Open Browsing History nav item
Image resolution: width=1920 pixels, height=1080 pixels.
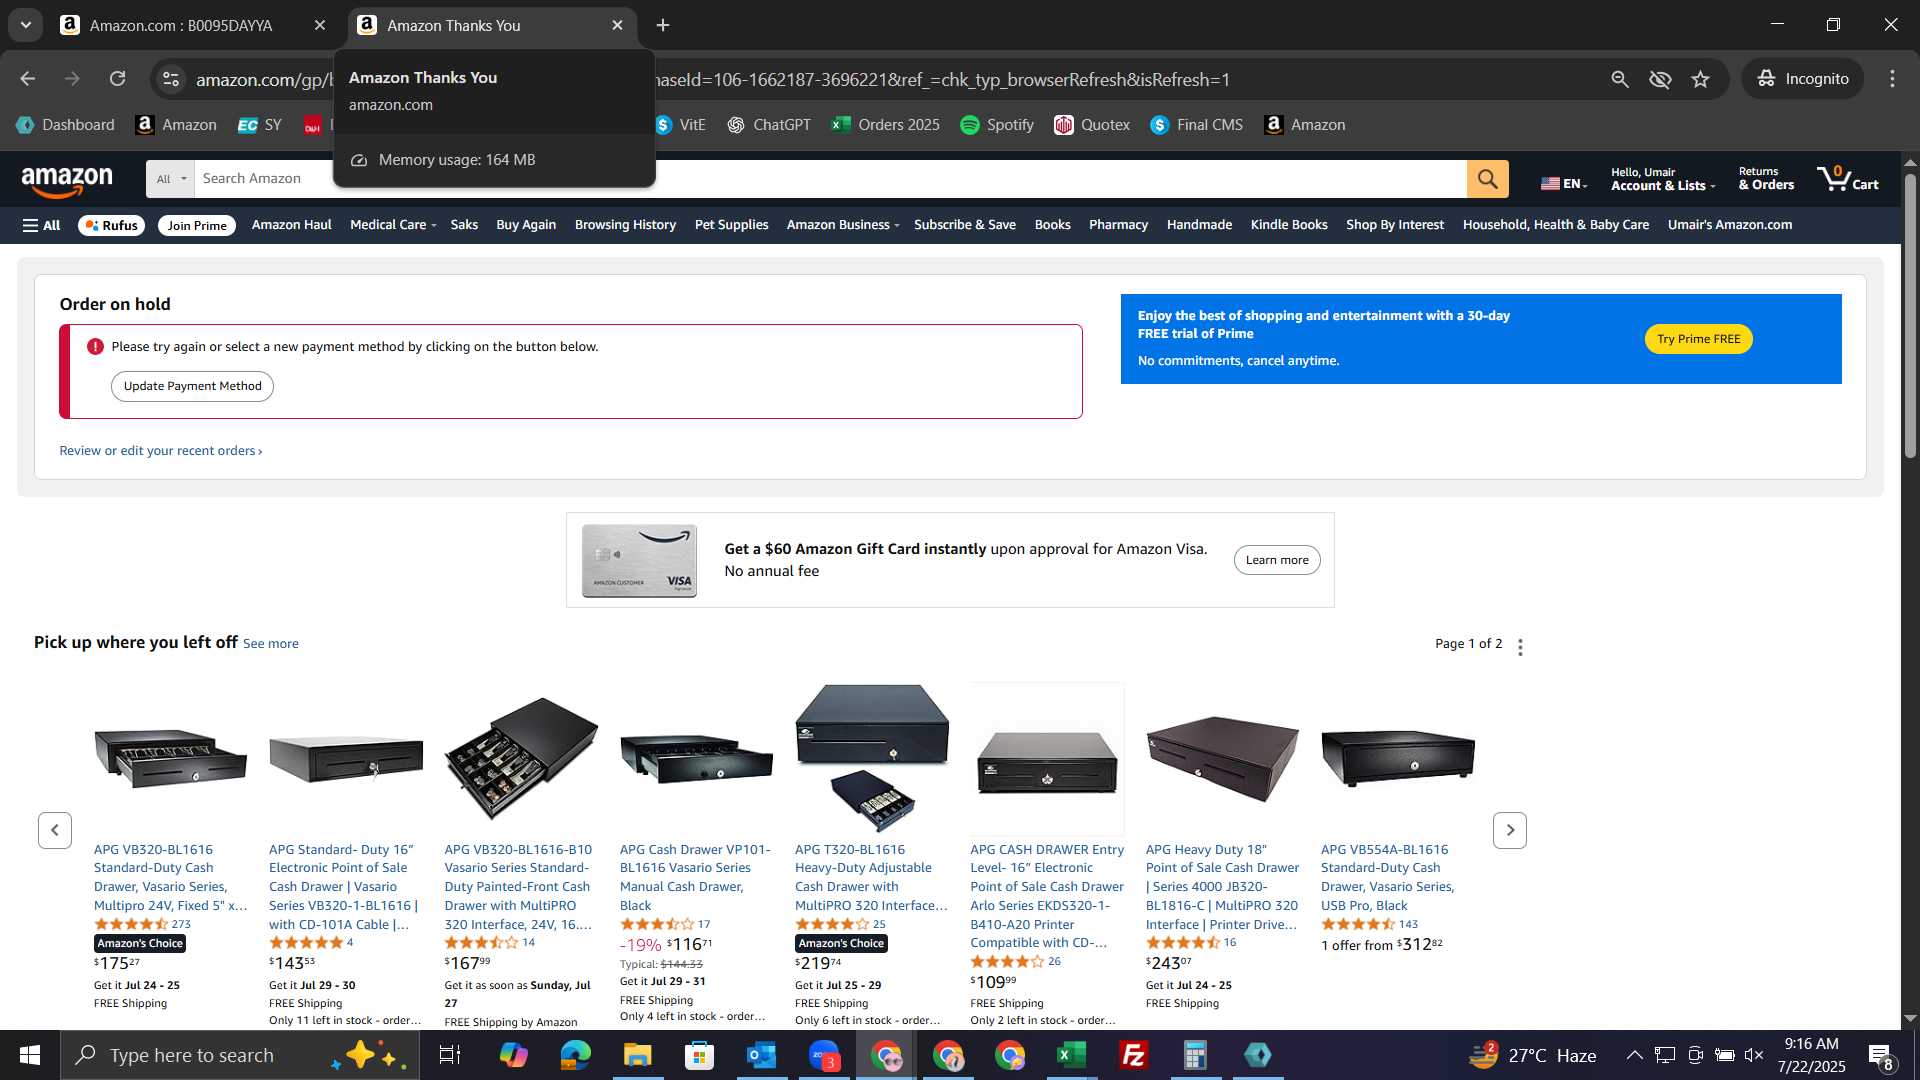(x=625, y=225)
